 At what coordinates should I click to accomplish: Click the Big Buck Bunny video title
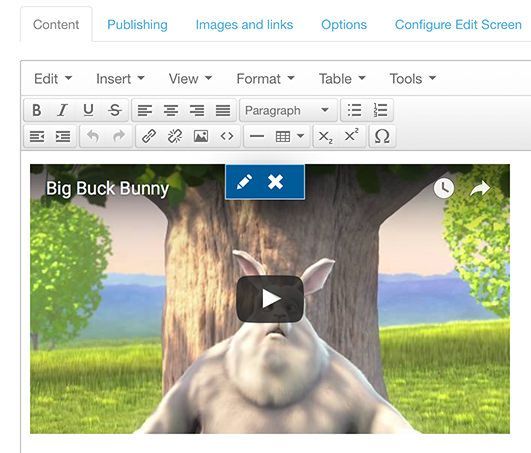coord(107,188)
